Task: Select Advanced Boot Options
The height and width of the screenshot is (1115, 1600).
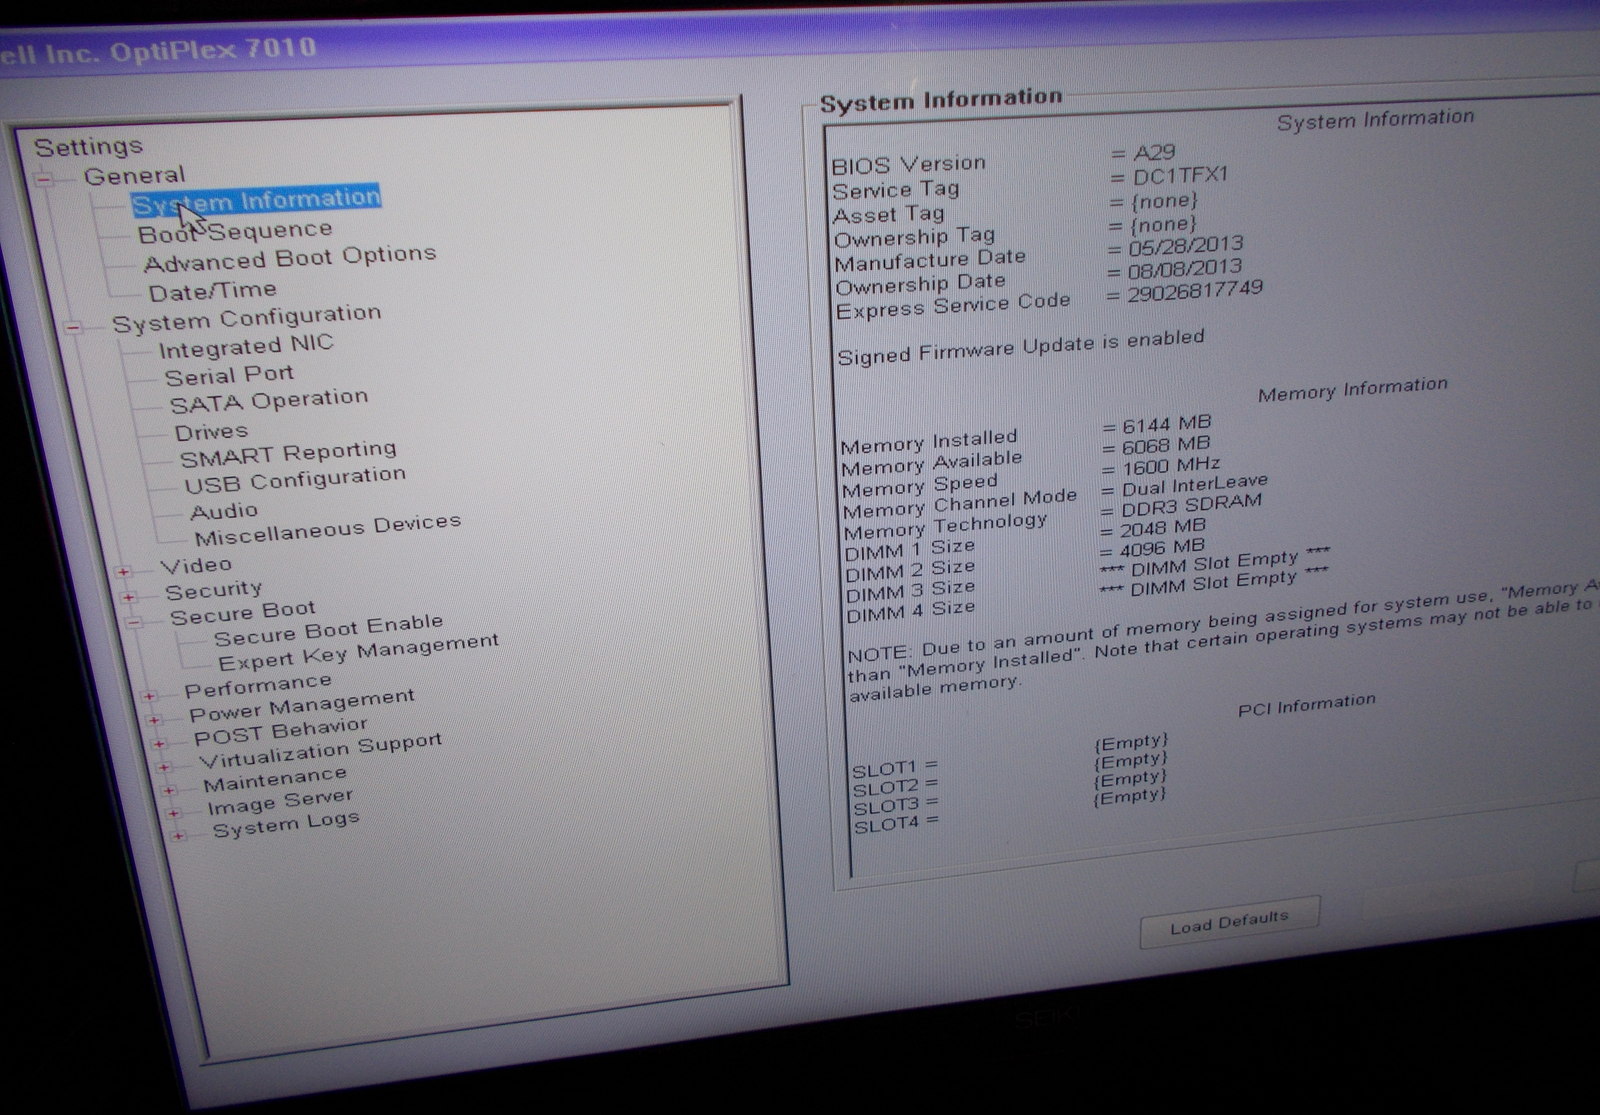Action: pyautogui.click(x=290, y=259)
